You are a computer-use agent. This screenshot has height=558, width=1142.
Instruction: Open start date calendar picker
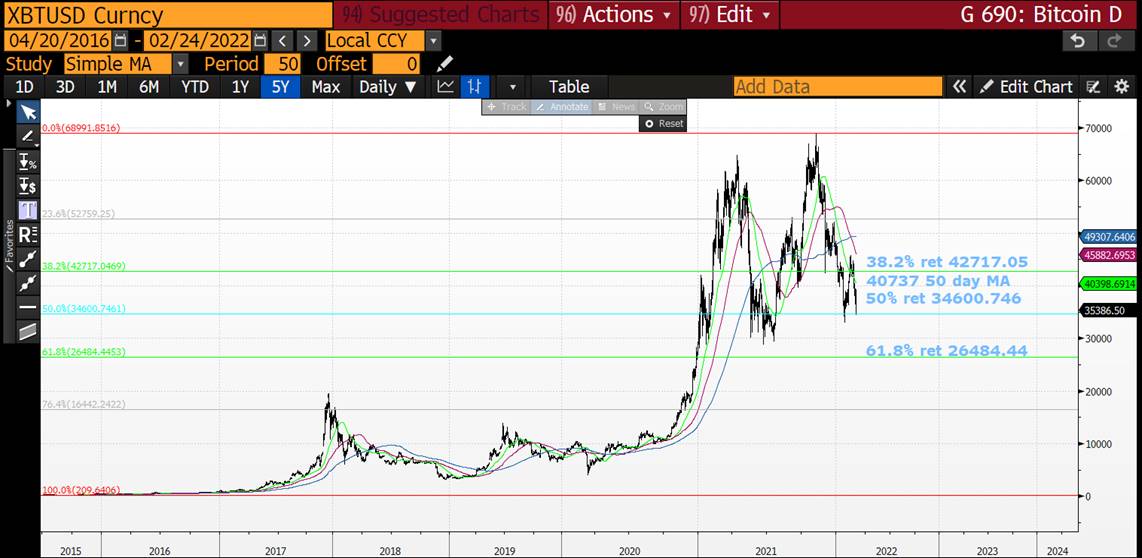point(121,41)
